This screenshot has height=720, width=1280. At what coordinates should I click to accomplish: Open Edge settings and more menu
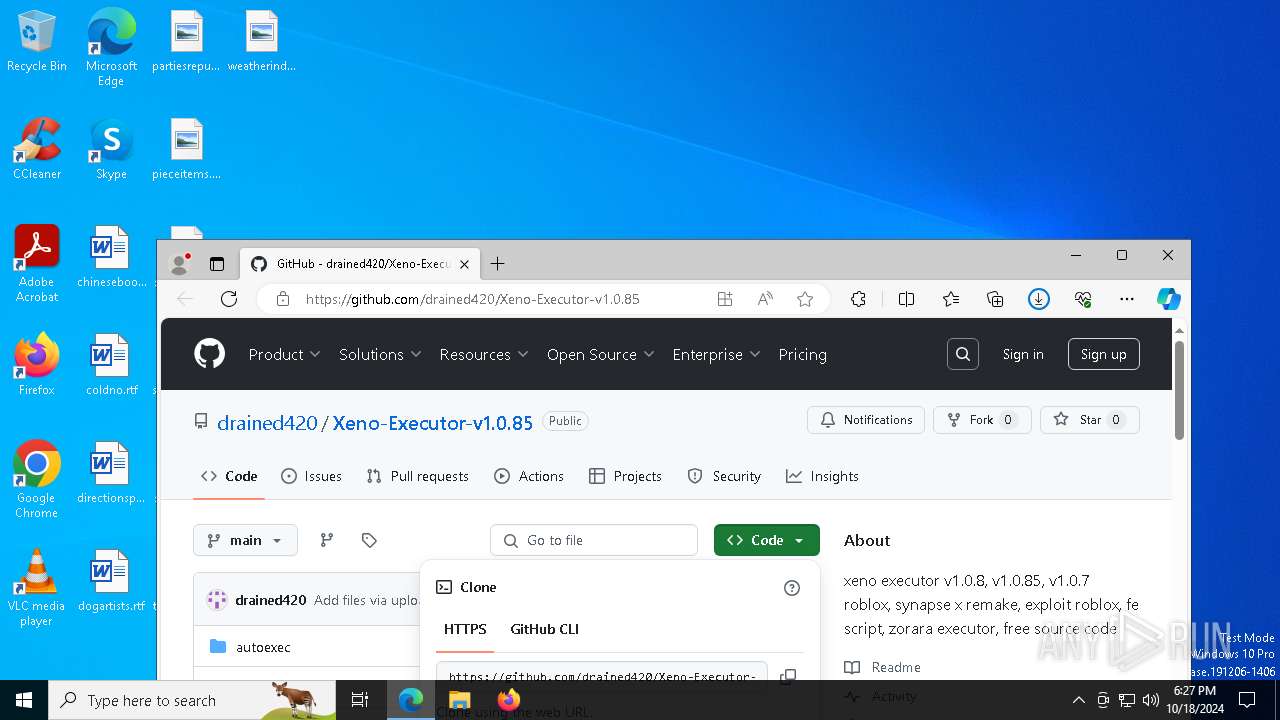1127,299
